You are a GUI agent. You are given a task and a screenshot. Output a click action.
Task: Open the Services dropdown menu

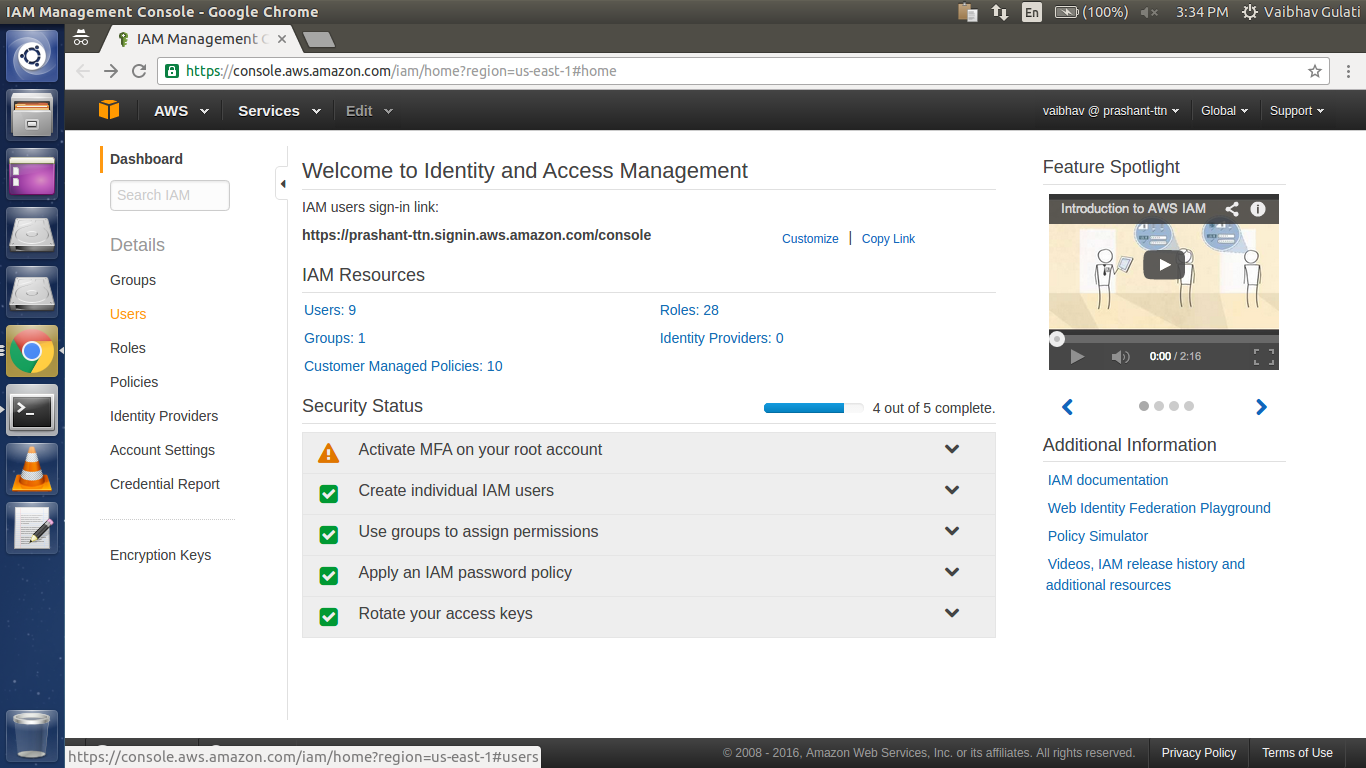point(279,111)
